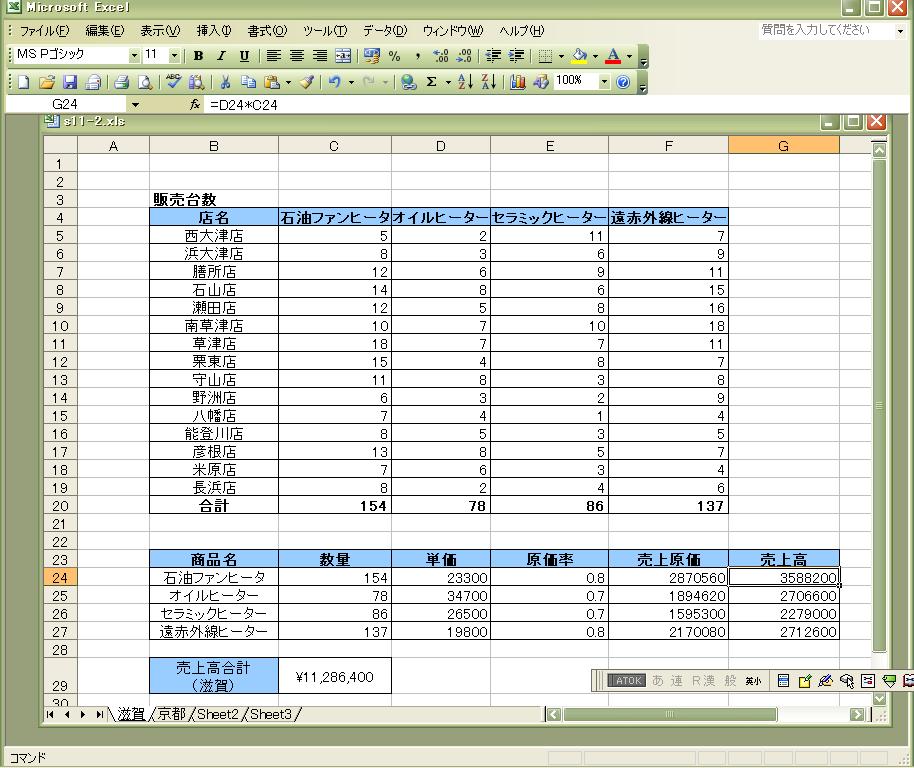Apply yellow fill color
The height and width of the screenshot is (768, 914).
(x=579, y=56)
